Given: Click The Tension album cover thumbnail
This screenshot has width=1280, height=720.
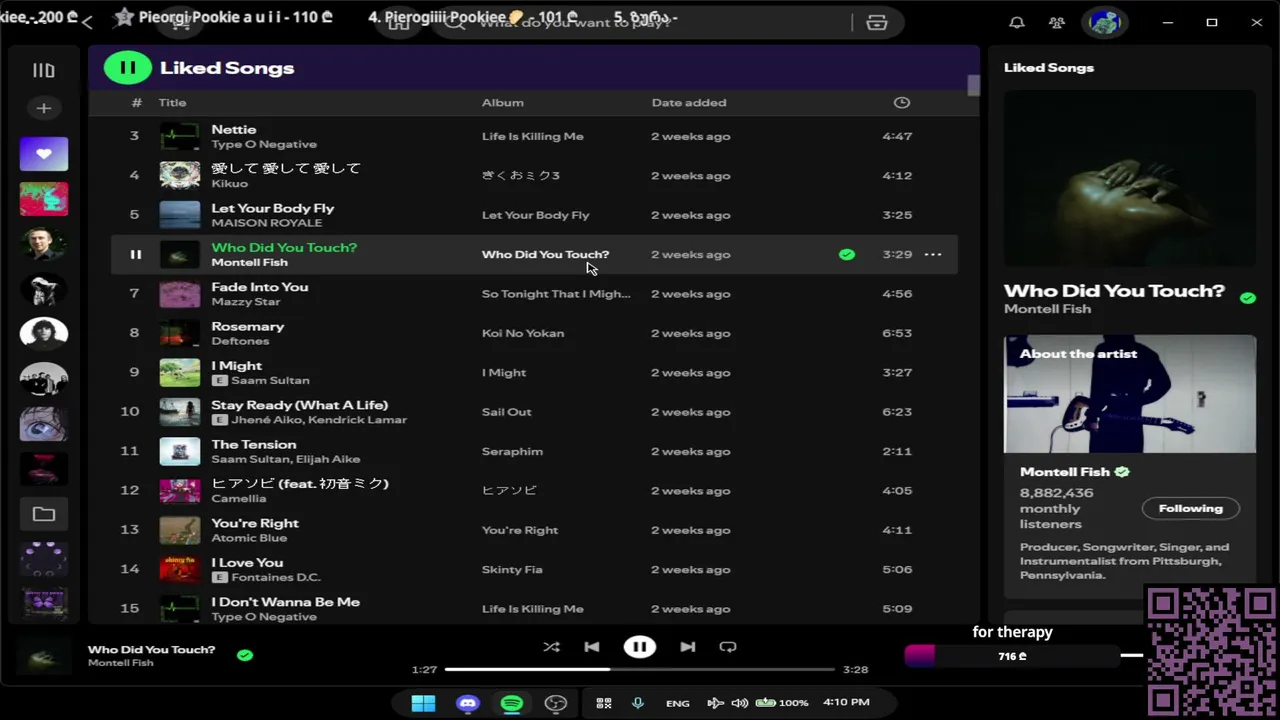Looking at the screenshot, I should 180,451.
